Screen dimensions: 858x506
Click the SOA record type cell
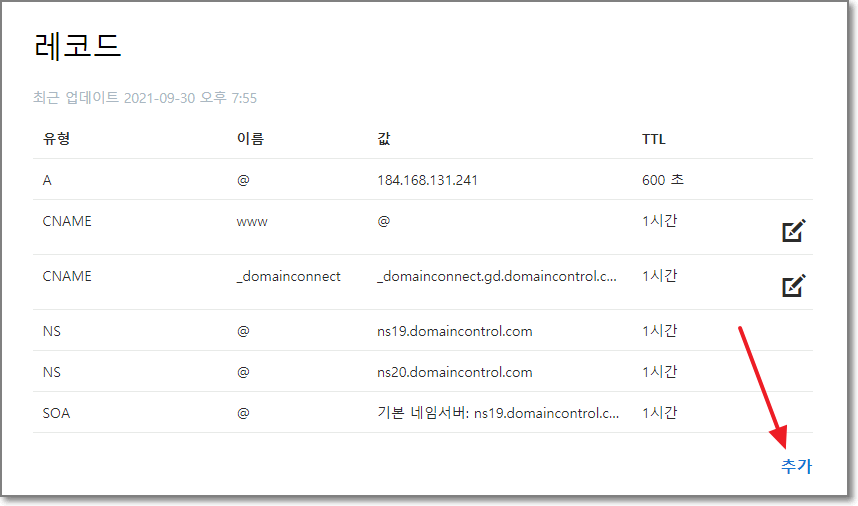coord(56,413)
